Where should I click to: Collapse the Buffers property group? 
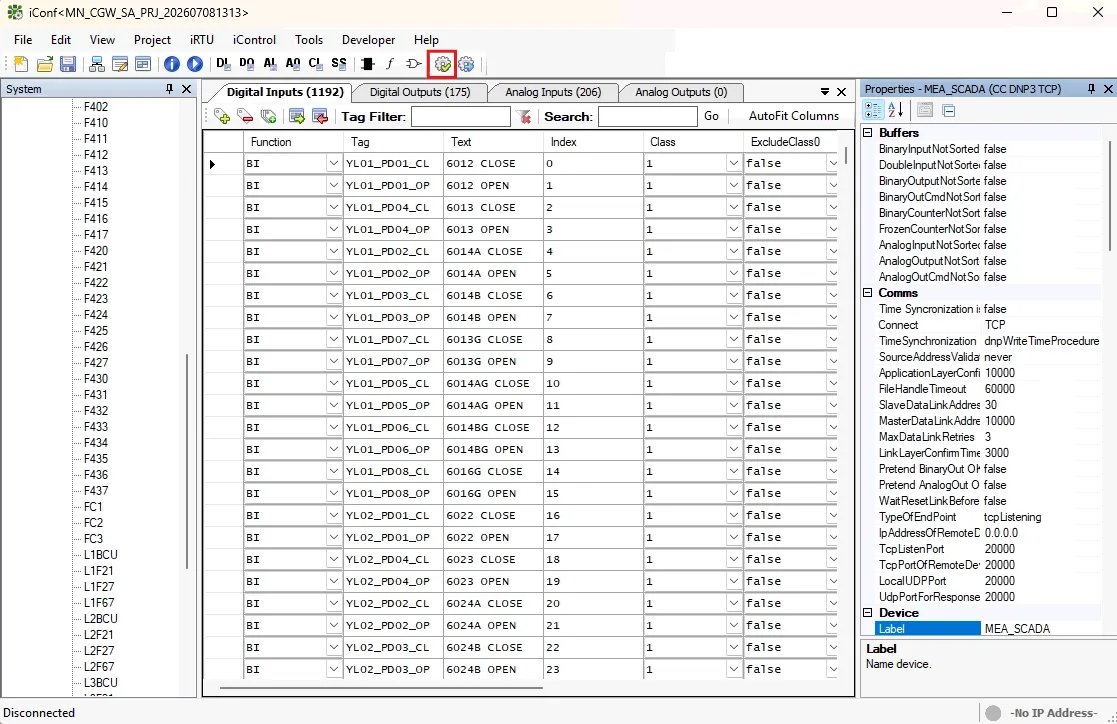coord(868,133)
